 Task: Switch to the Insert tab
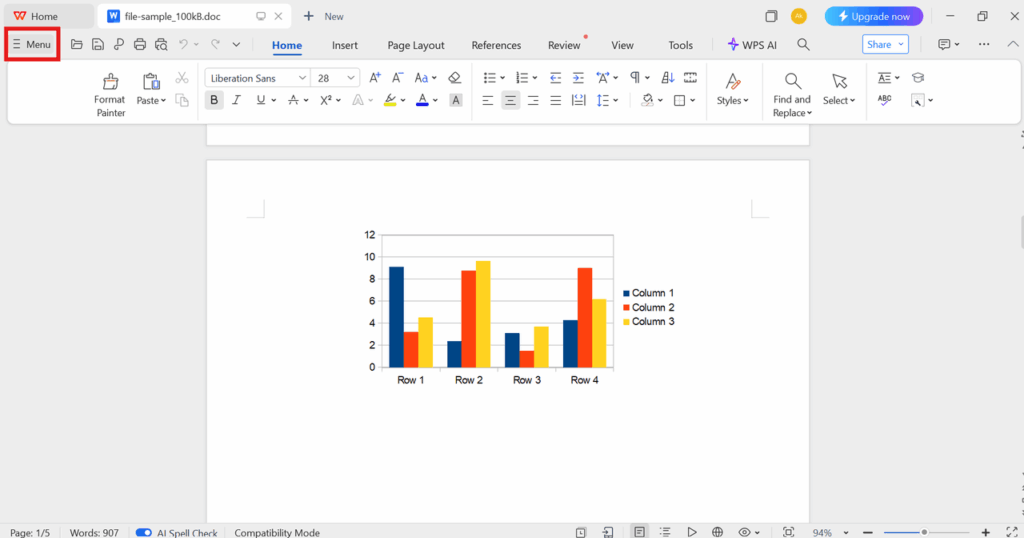(x=344, y=45)
